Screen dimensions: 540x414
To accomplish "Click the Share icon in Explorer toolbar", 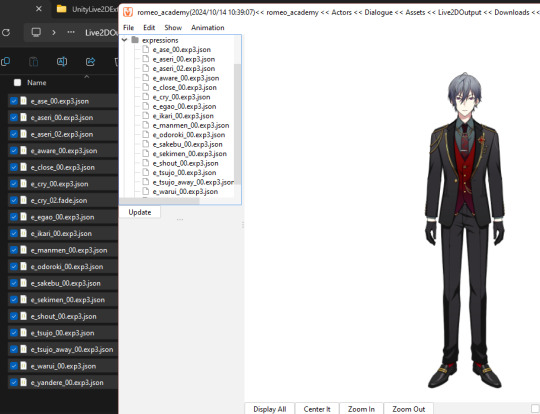I will (x=90, y=62).
